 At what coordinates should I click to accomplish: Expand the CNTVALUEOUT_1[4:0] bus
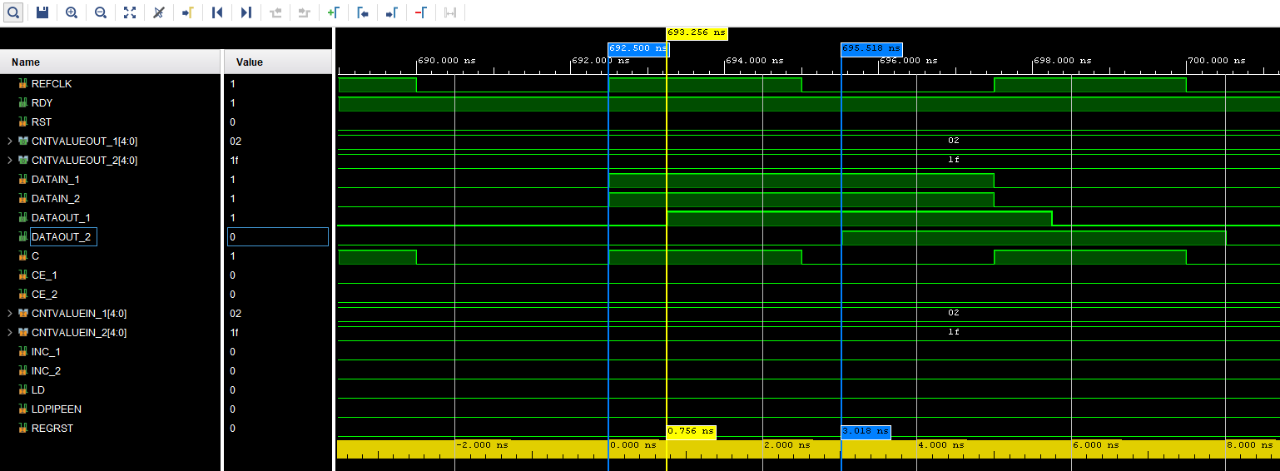tap(10, 141)
